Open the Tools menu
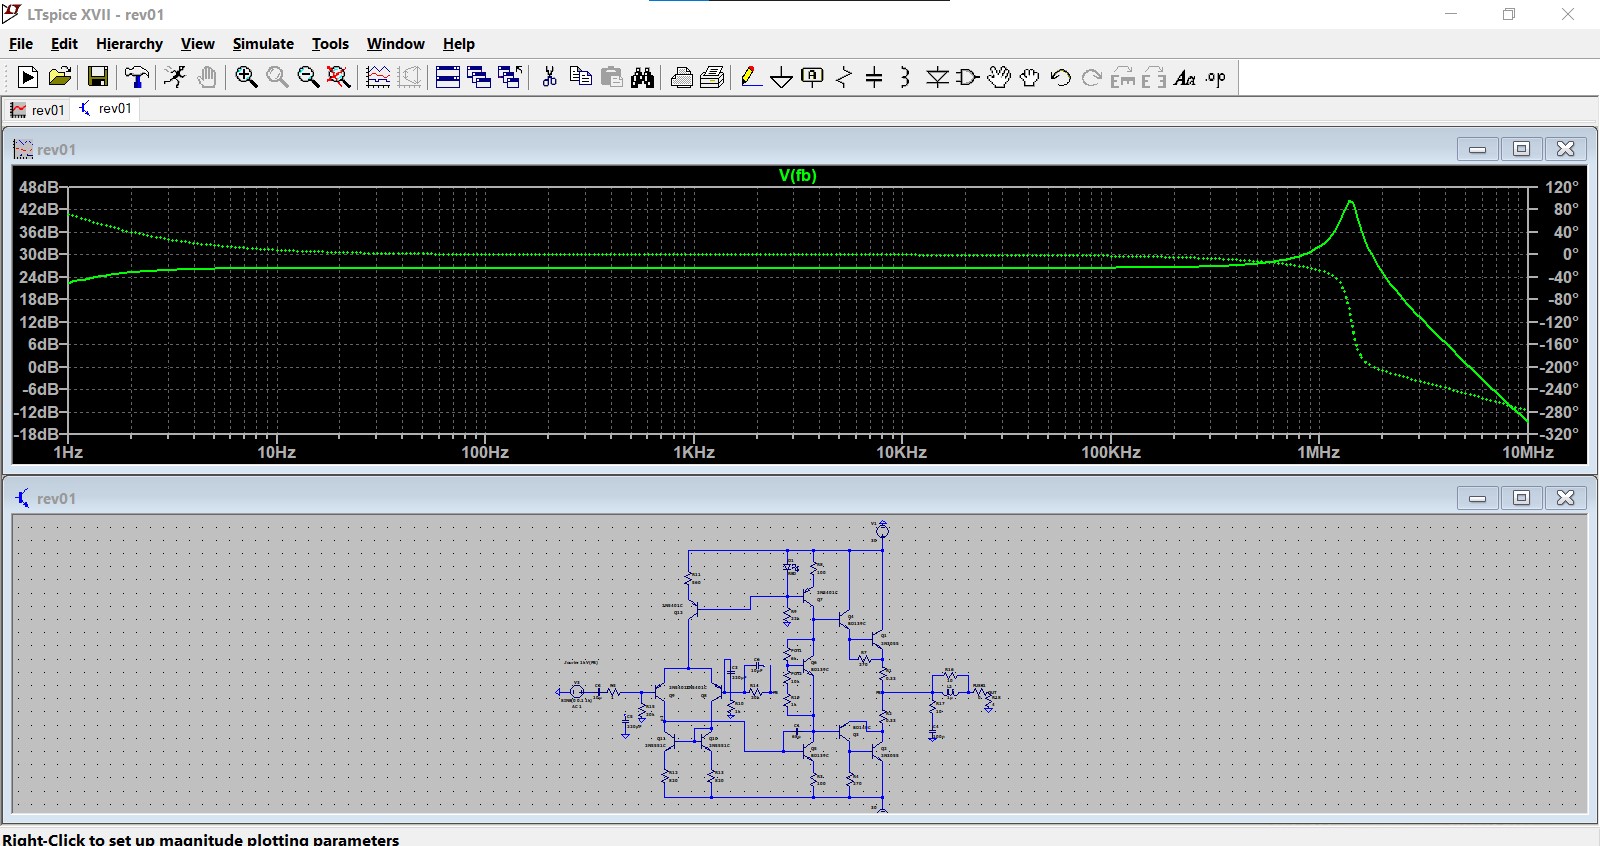The width and height of the screenshot is (1600, 846). pyautogui.click(x=330, y=44)
